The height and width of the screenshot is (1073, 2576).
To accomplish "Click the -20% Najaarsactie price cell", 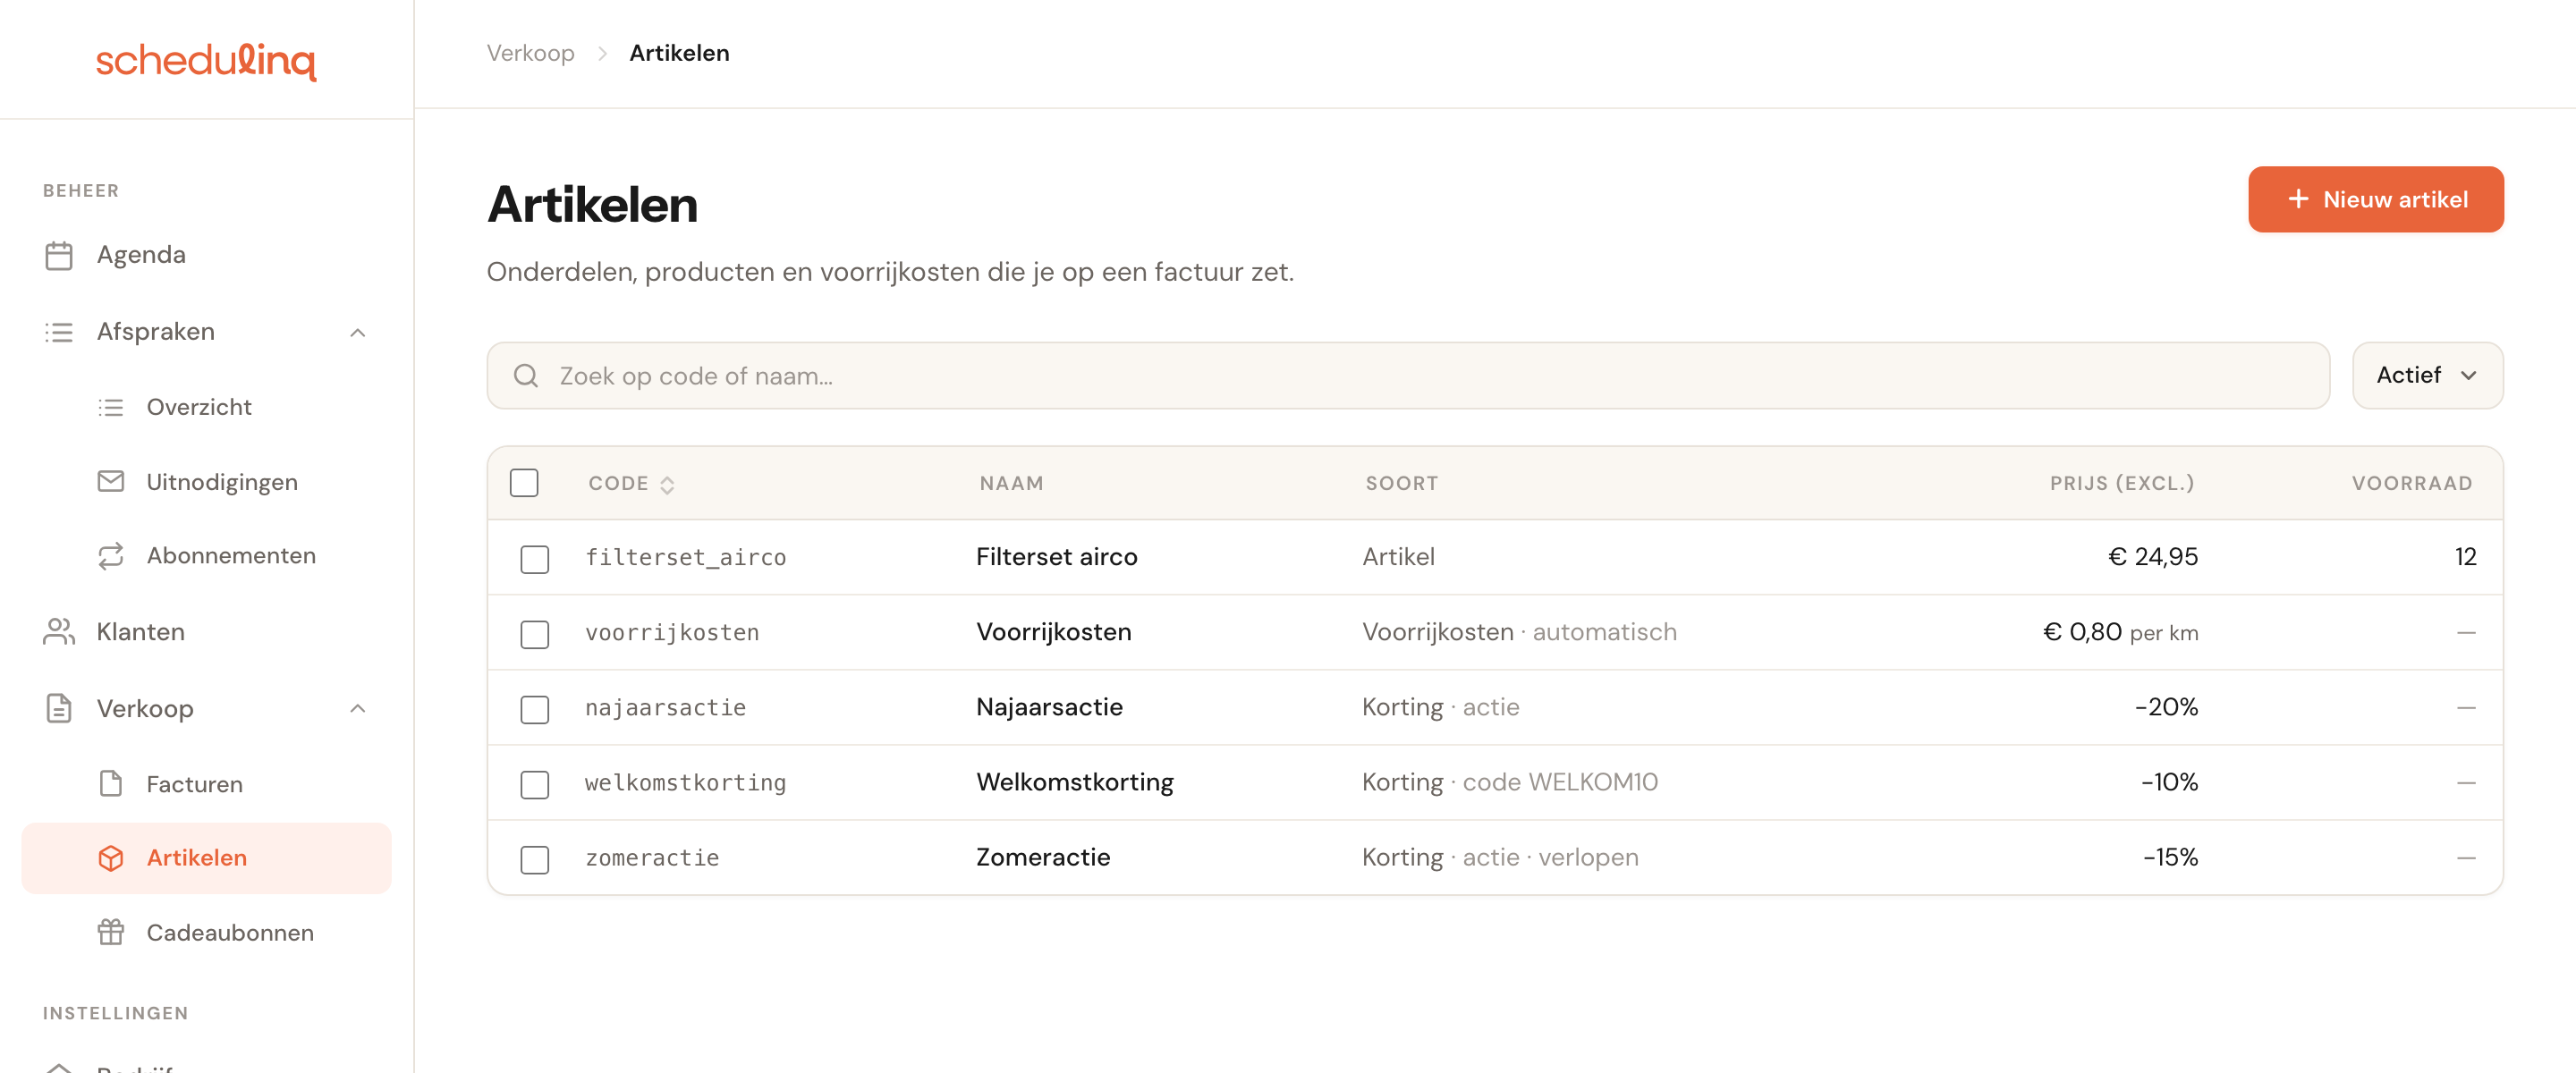I will click(2166, 707).
